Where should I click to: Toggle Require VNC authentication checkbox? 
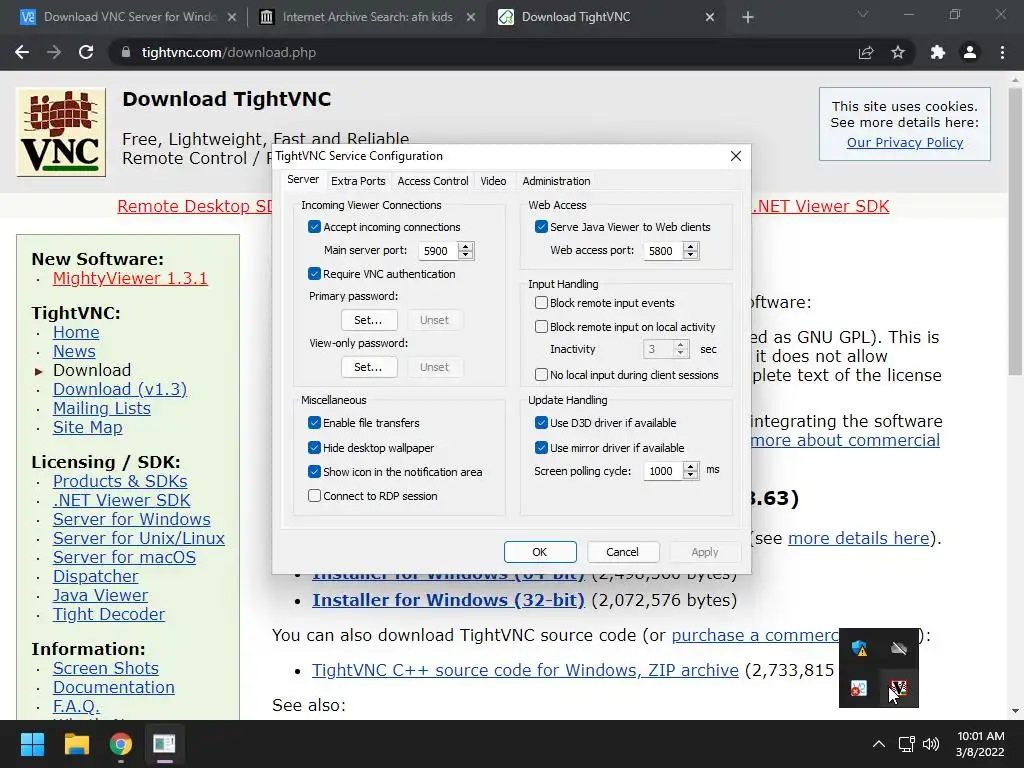pos(314,274)
